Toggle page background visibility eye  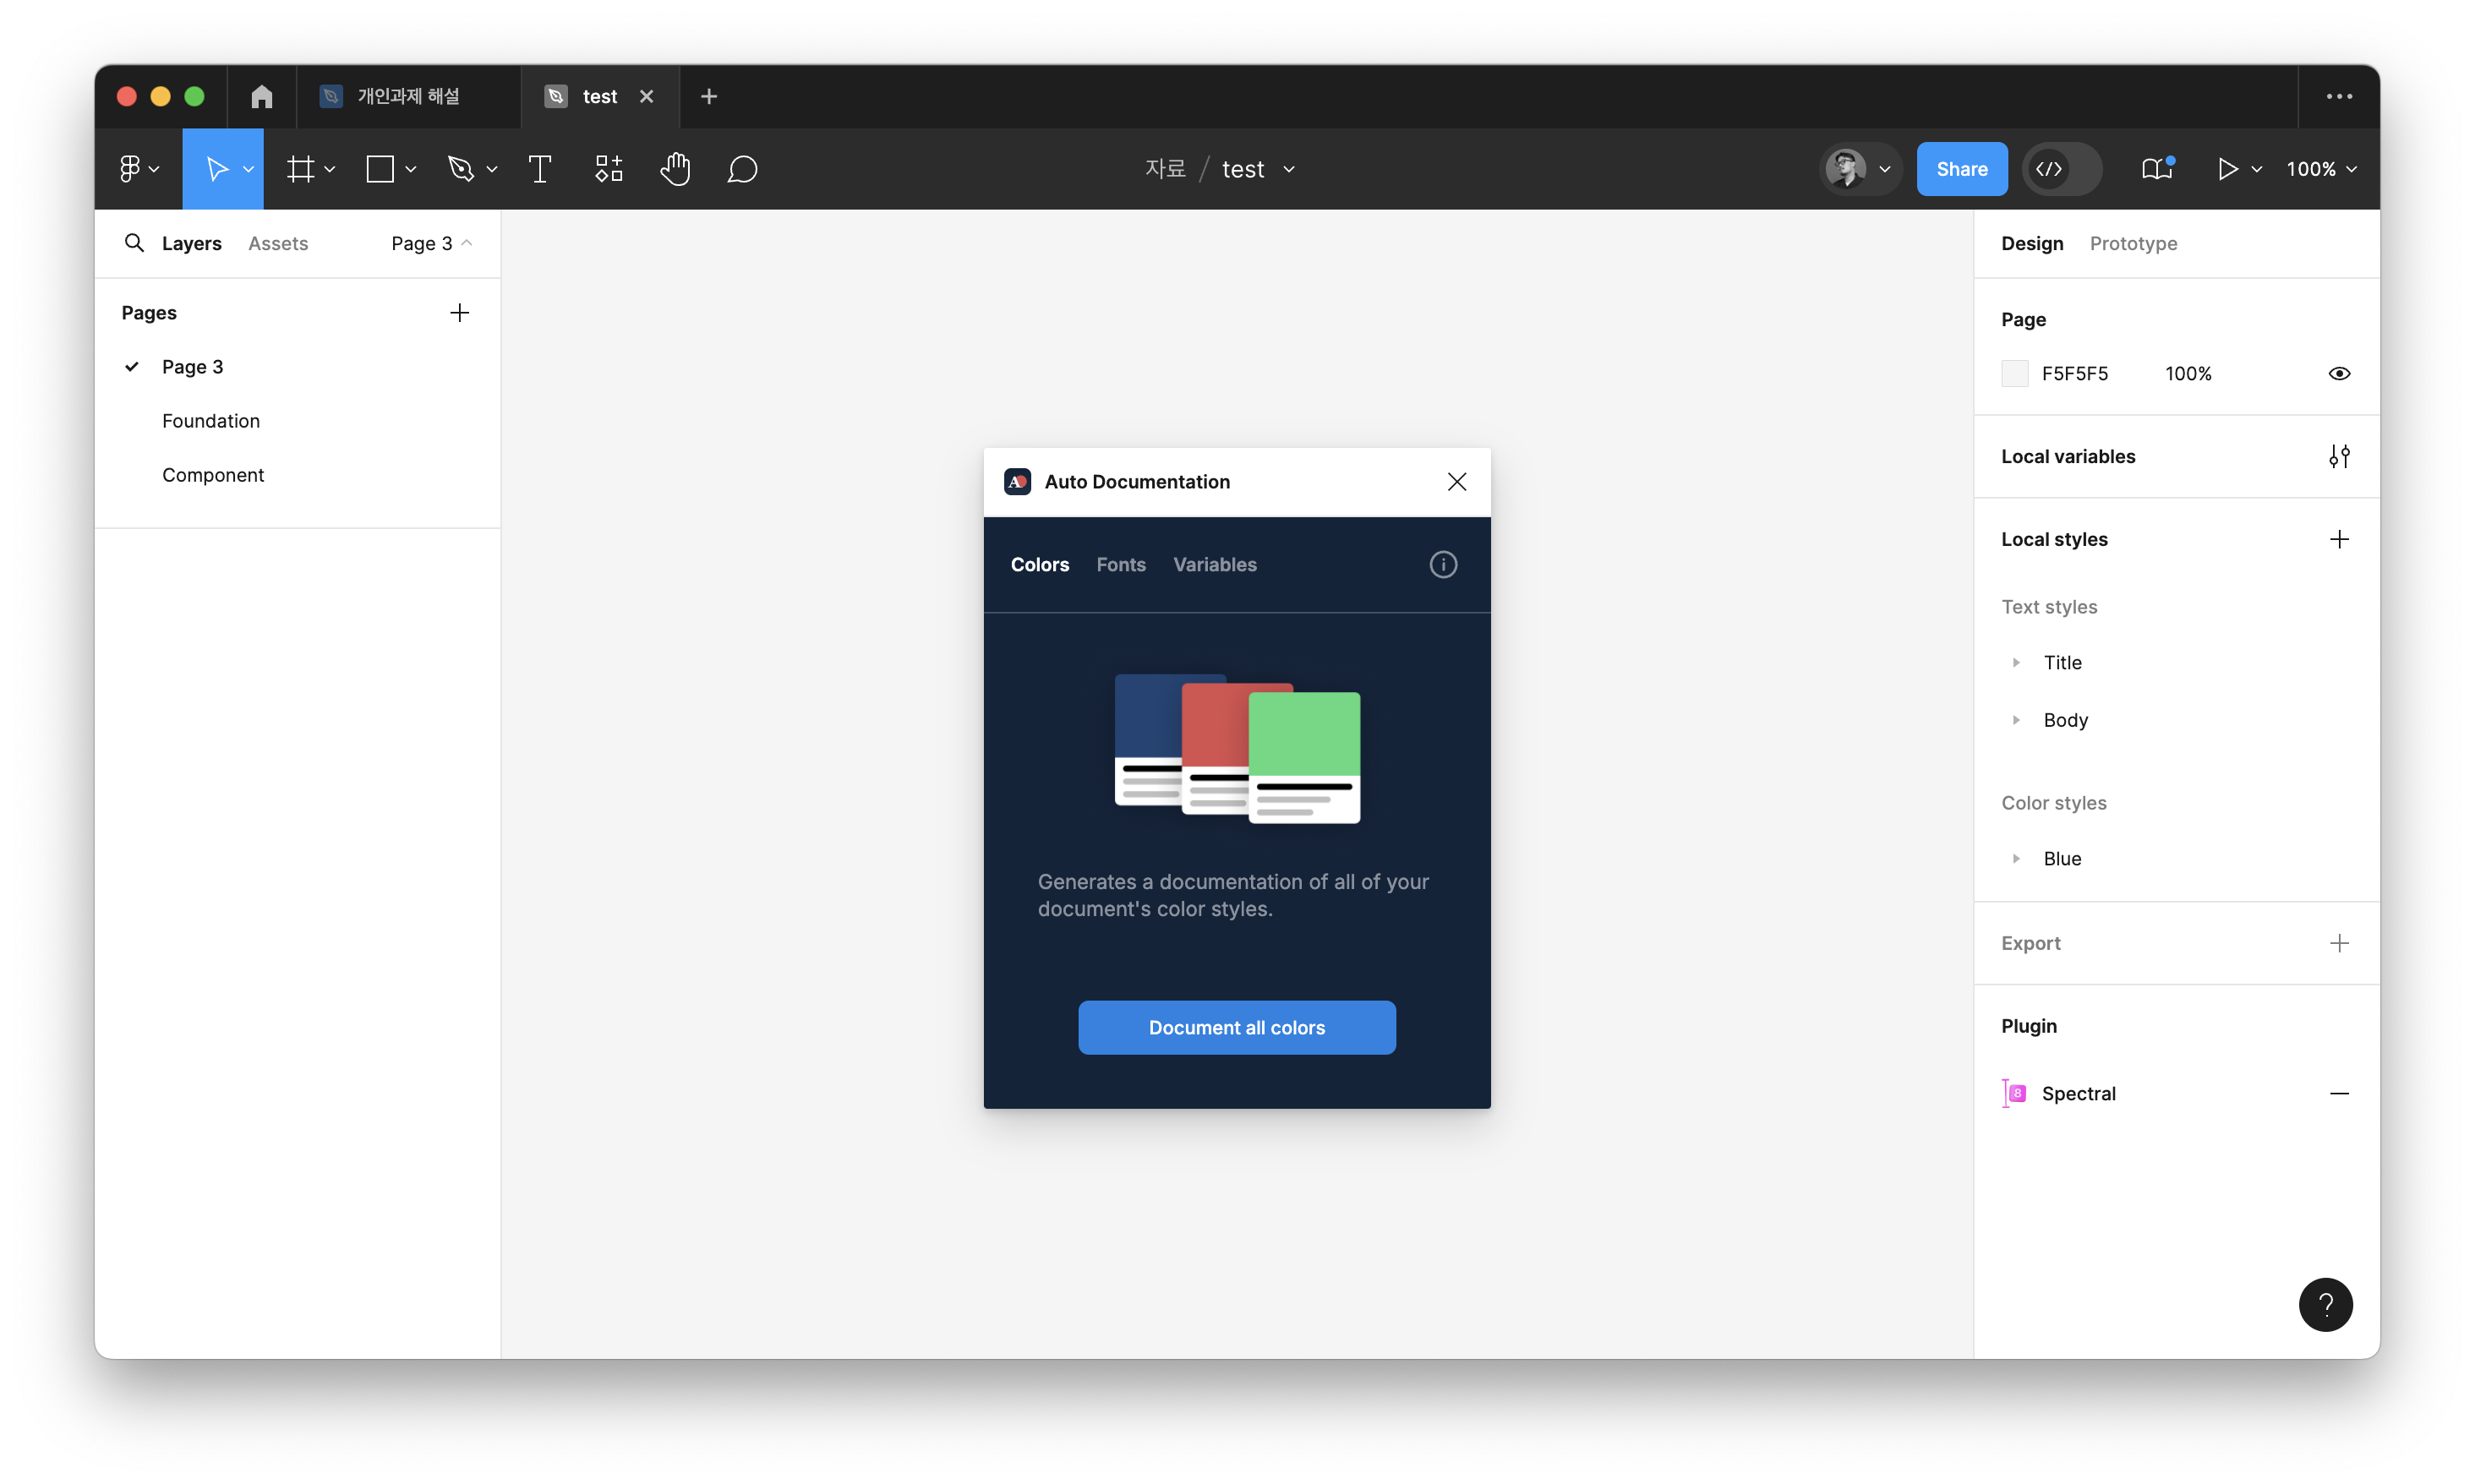pos(2338,373)
